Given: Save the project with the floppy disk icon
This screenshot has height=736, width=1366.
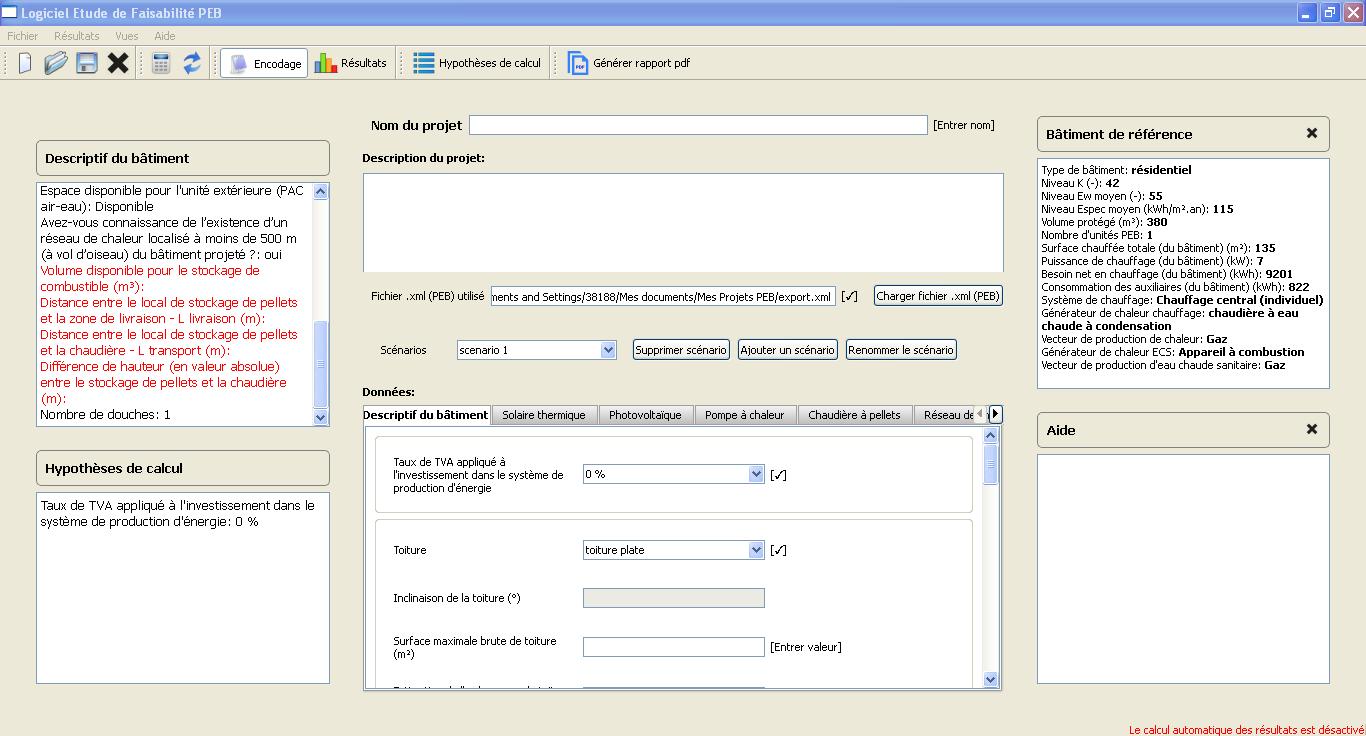Looking at the screenshot, I should point(87,63).
